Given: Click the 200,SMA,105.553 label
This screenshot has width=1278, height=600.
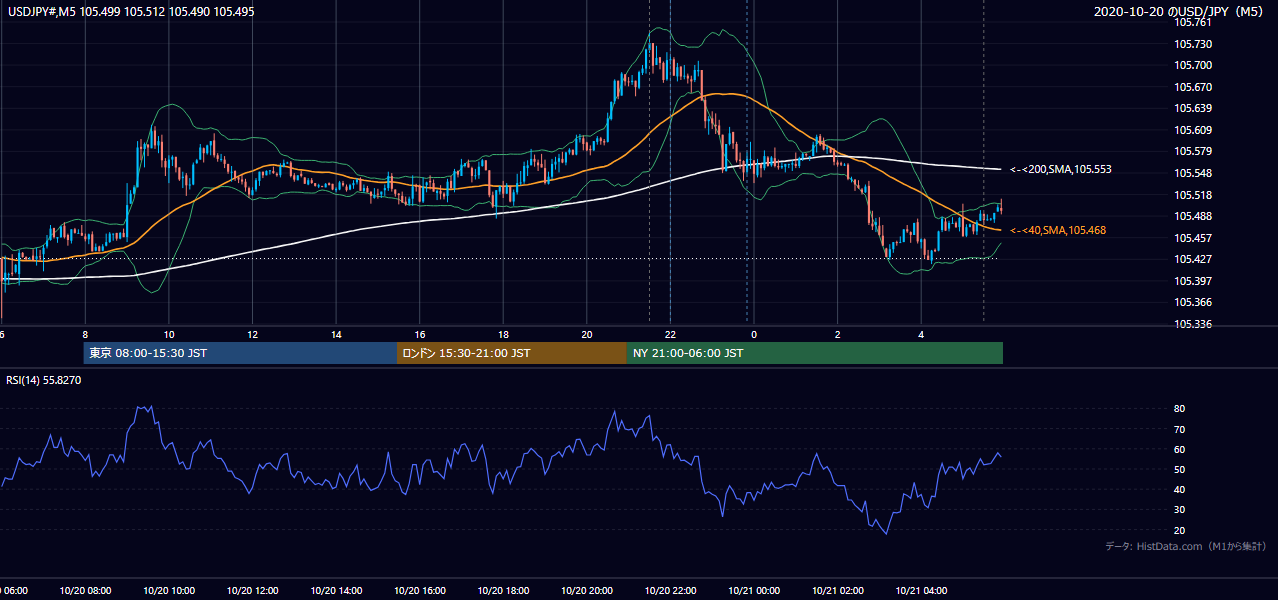Looking at the screenshot, I should (1061, 170).
